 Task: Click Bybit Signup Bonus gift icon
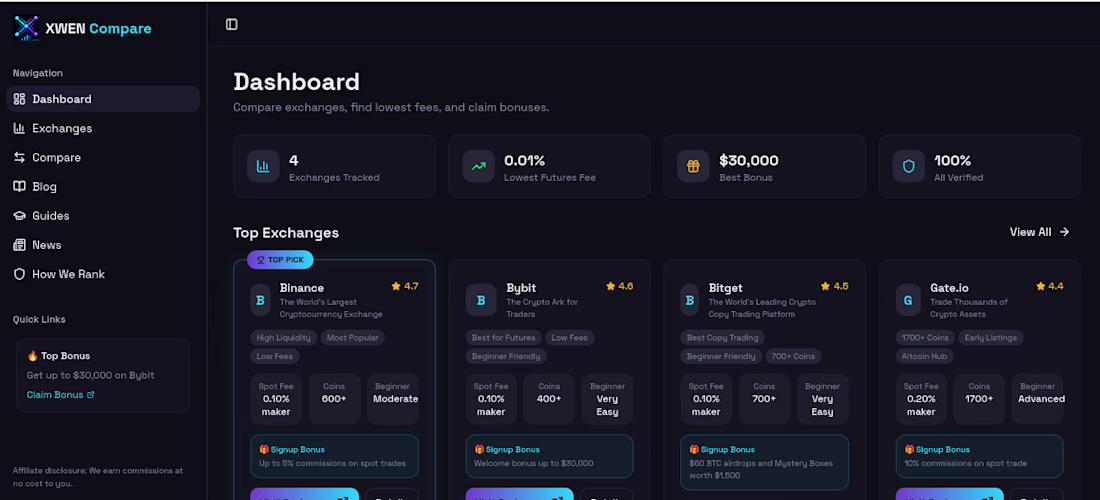pos(479,450)
